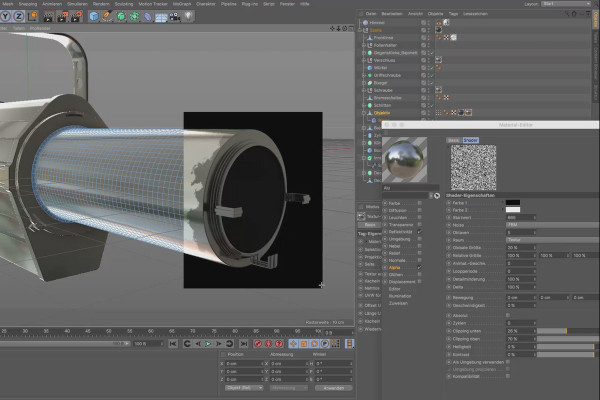The width and height of the screenshot is (600, 400).
Task: Click the Anwenden button
Action: pyautogui.click(x=334, y=388)
